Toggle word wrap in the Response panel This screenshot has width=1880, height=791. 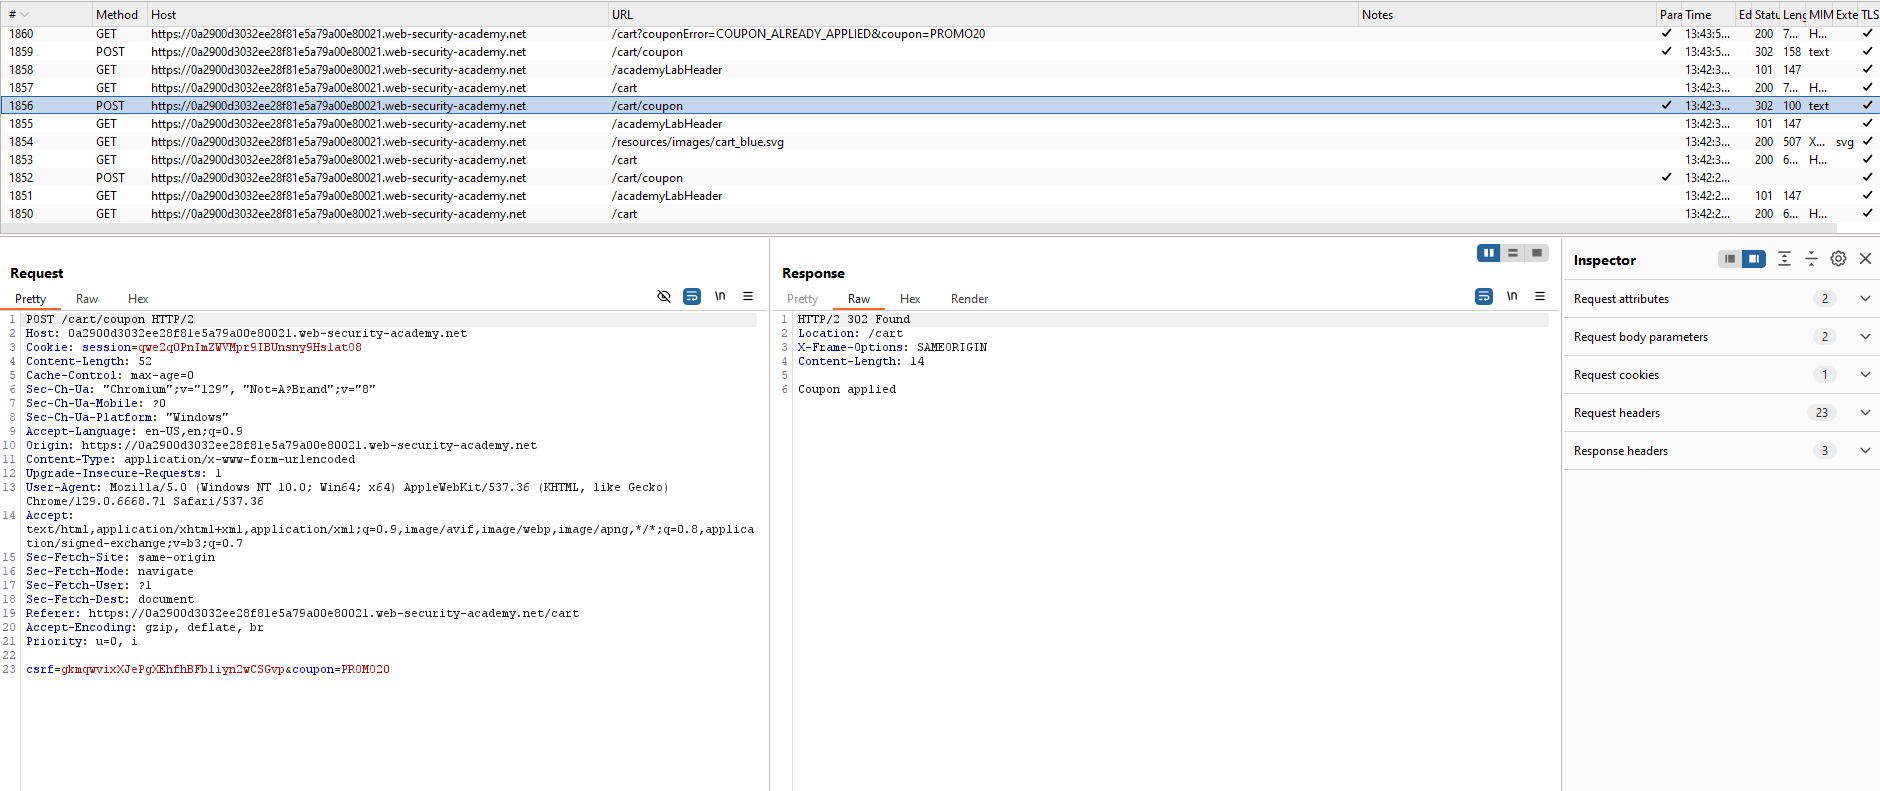point(1484,296)
